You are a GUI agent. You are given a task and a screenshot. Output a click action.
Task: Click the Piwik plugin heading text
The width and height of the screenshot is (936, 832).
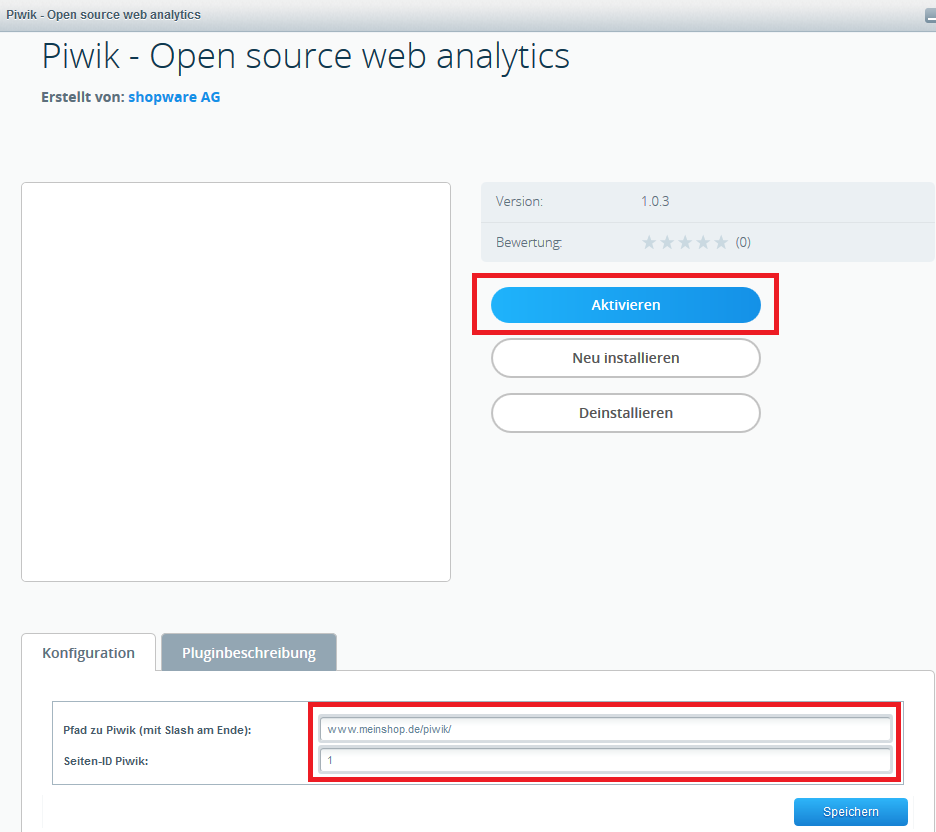point(306,56)
